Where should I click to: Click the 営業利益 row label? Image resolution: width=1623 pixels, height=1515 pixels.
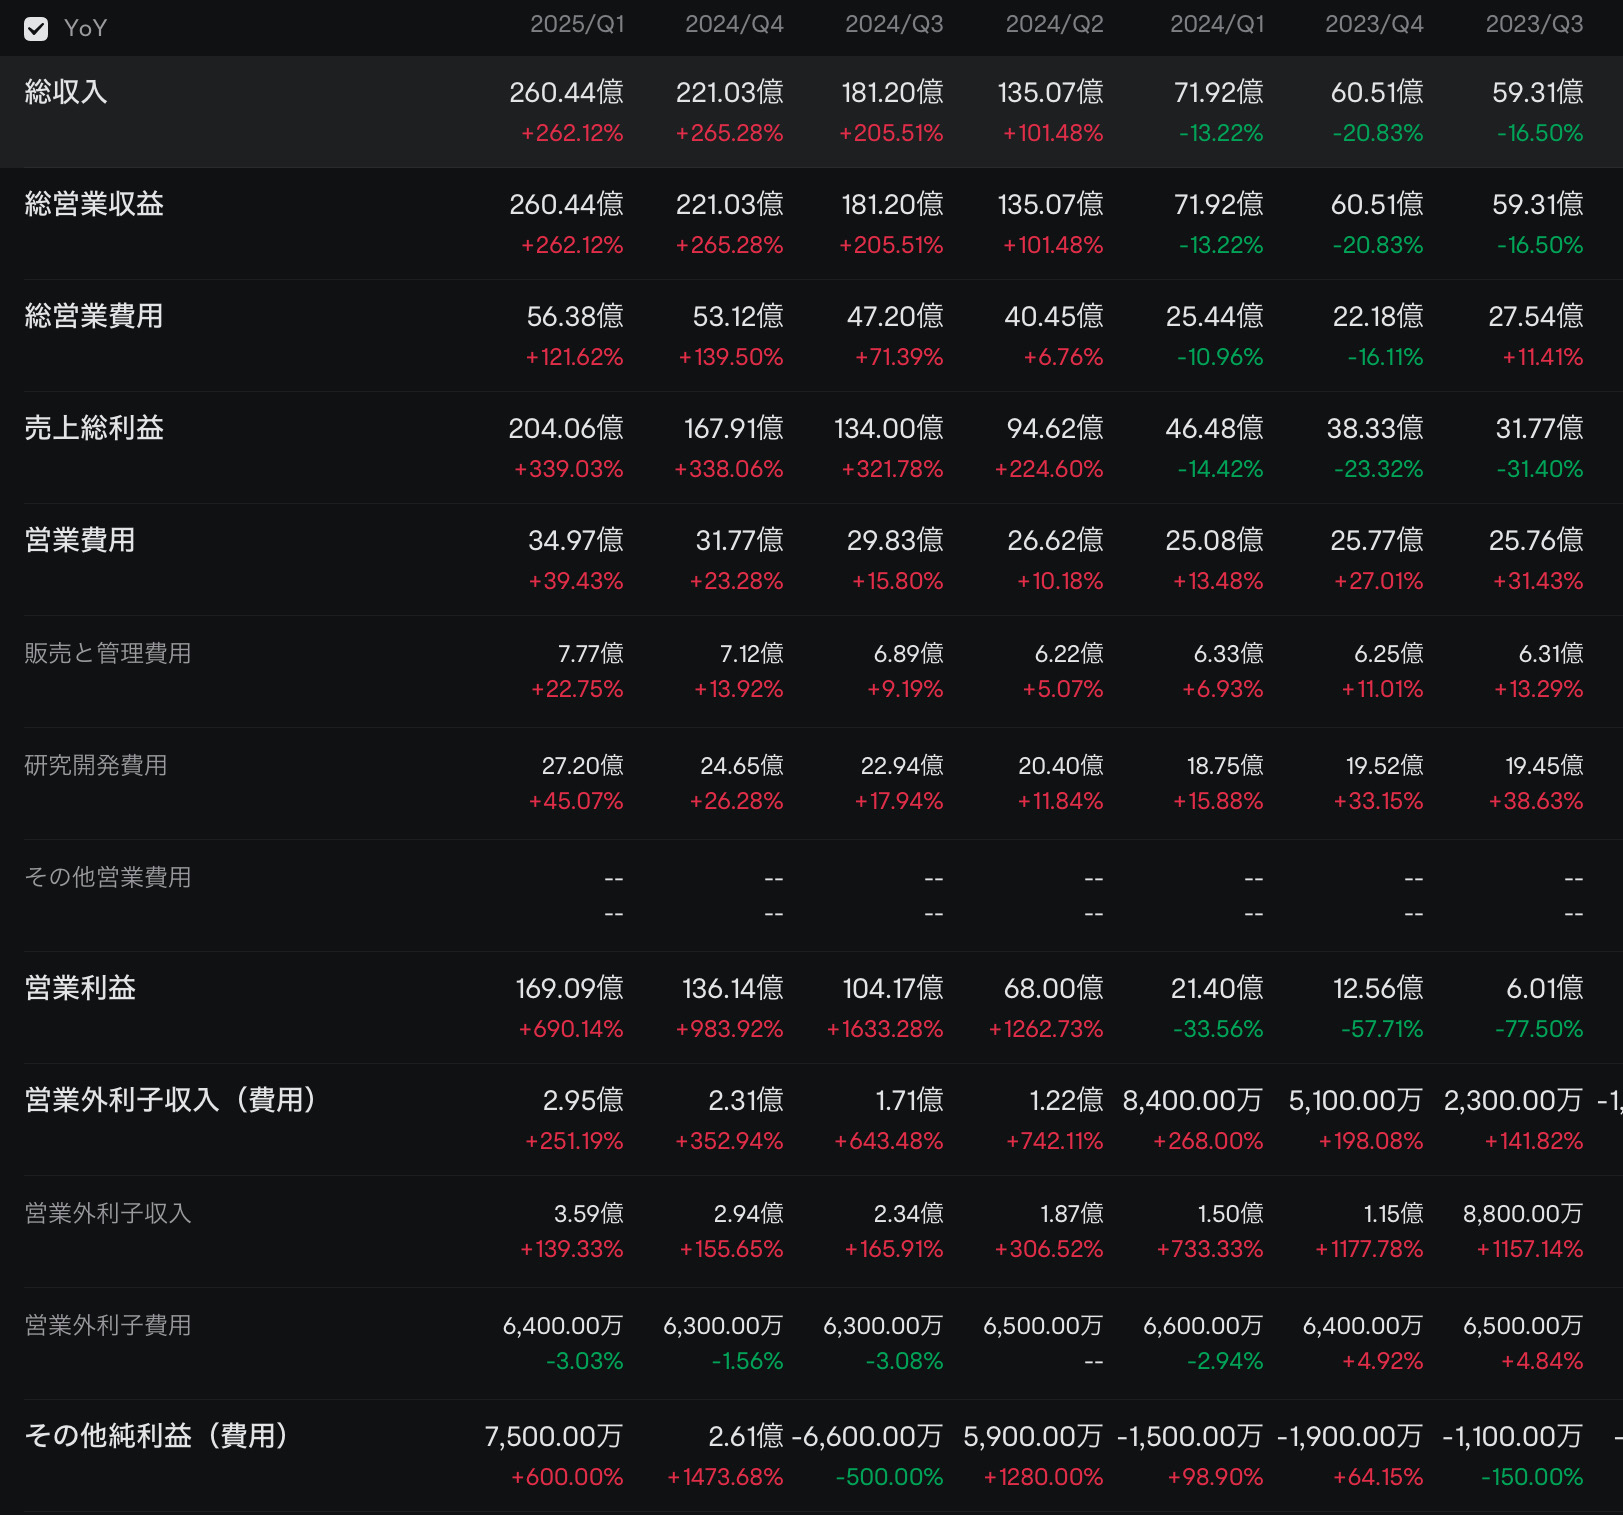click(x=80, y=988)
